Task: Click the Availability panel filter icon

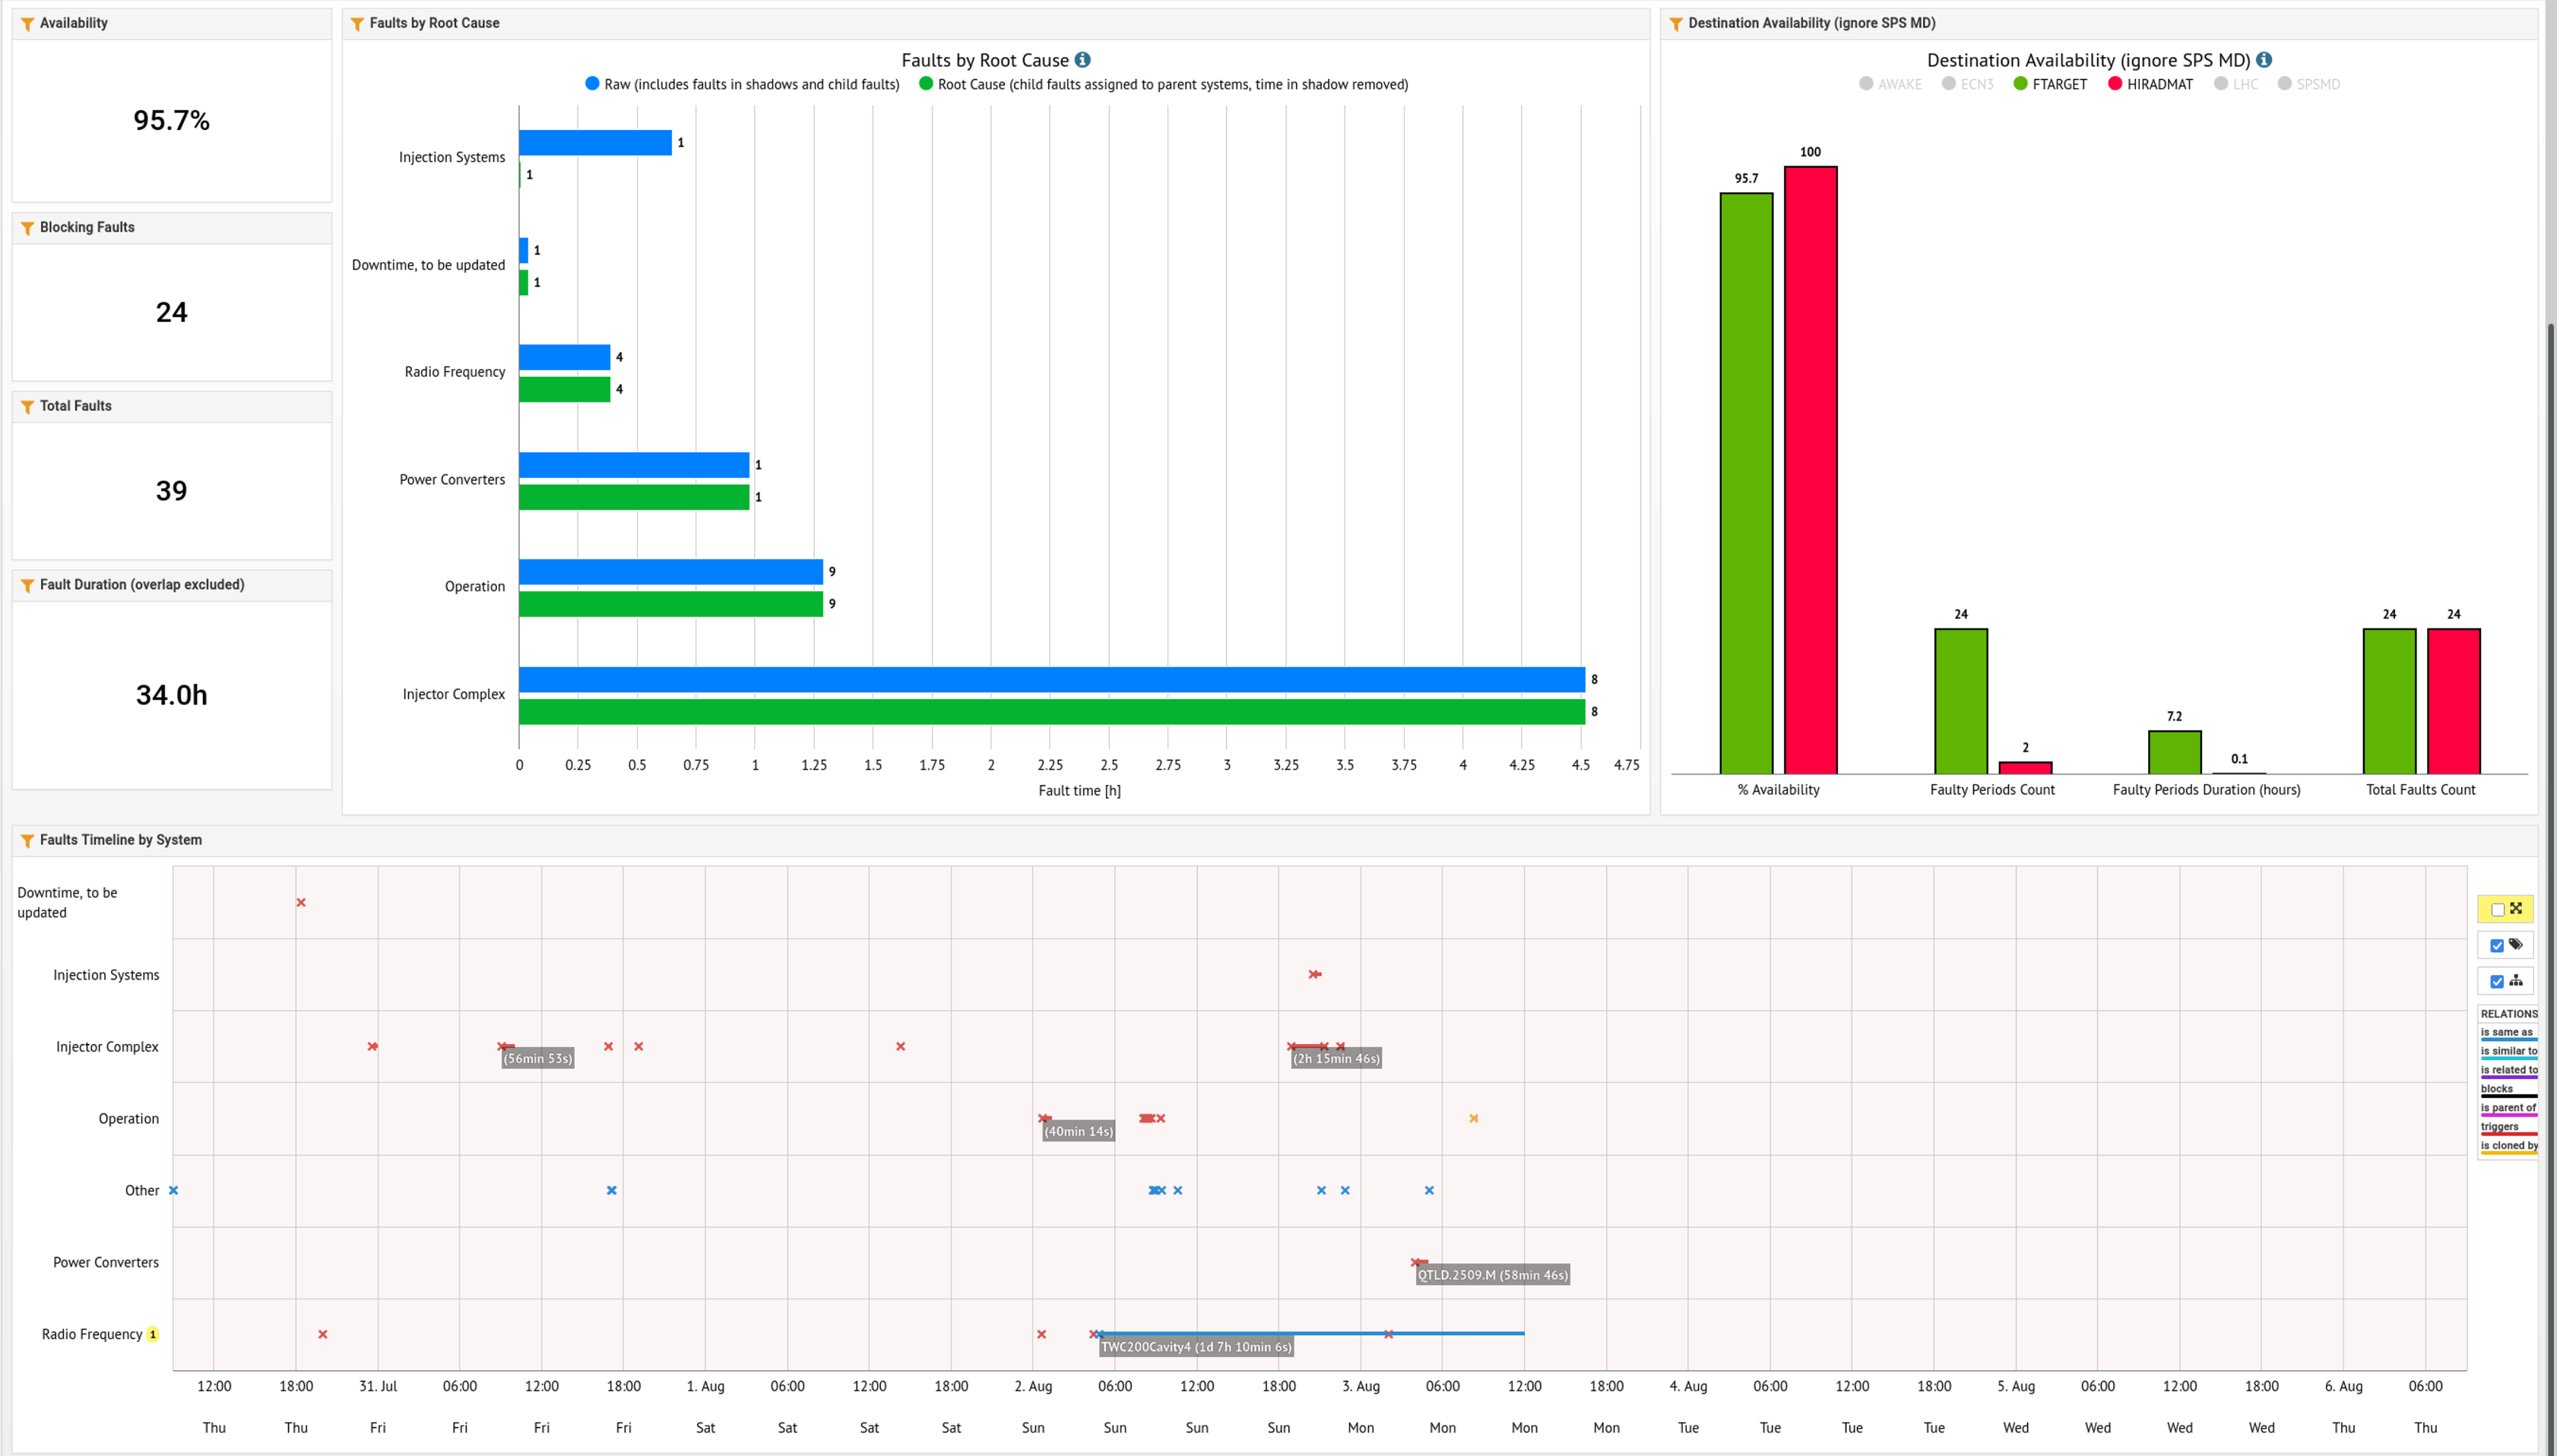Action: pos(27,24)
